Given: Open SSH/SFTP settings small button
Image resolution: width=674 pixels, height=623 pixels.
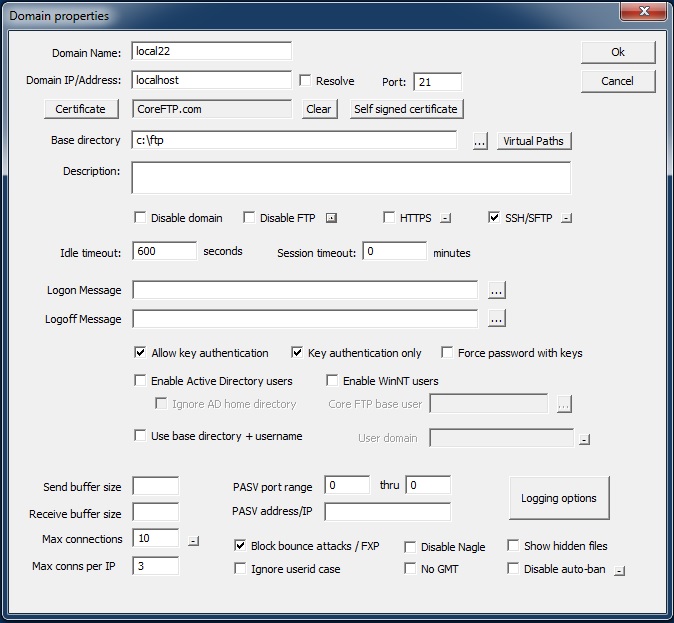Looking at the screenshot, I should click(x=566, y=218).
